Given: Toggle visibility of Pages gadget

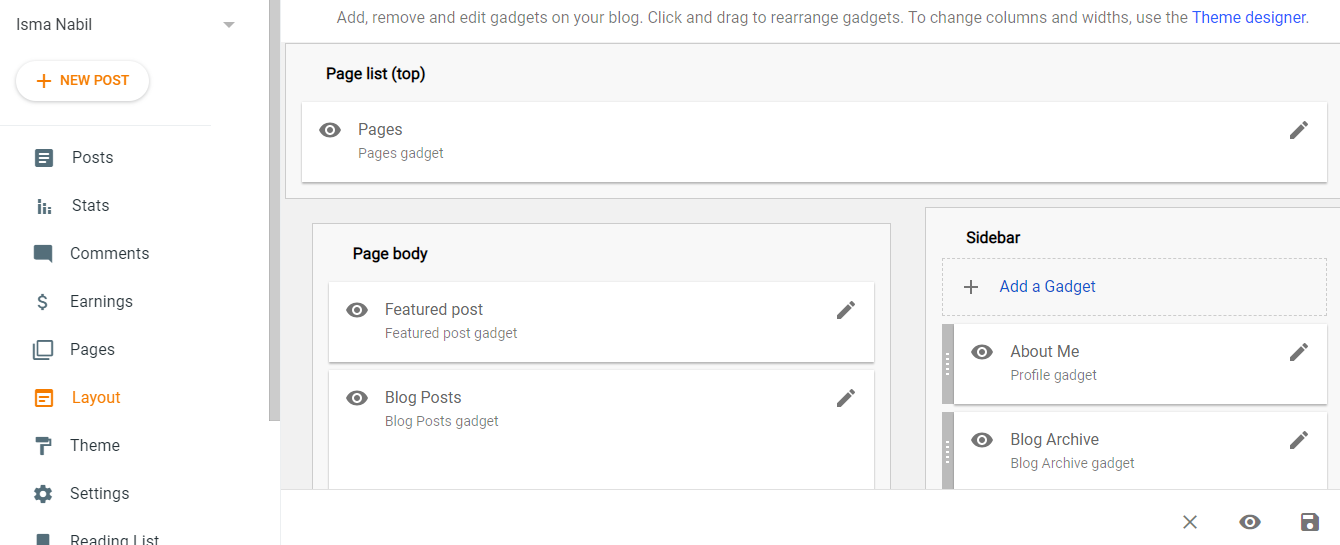Looking at the screenshot, I should 330,130.
